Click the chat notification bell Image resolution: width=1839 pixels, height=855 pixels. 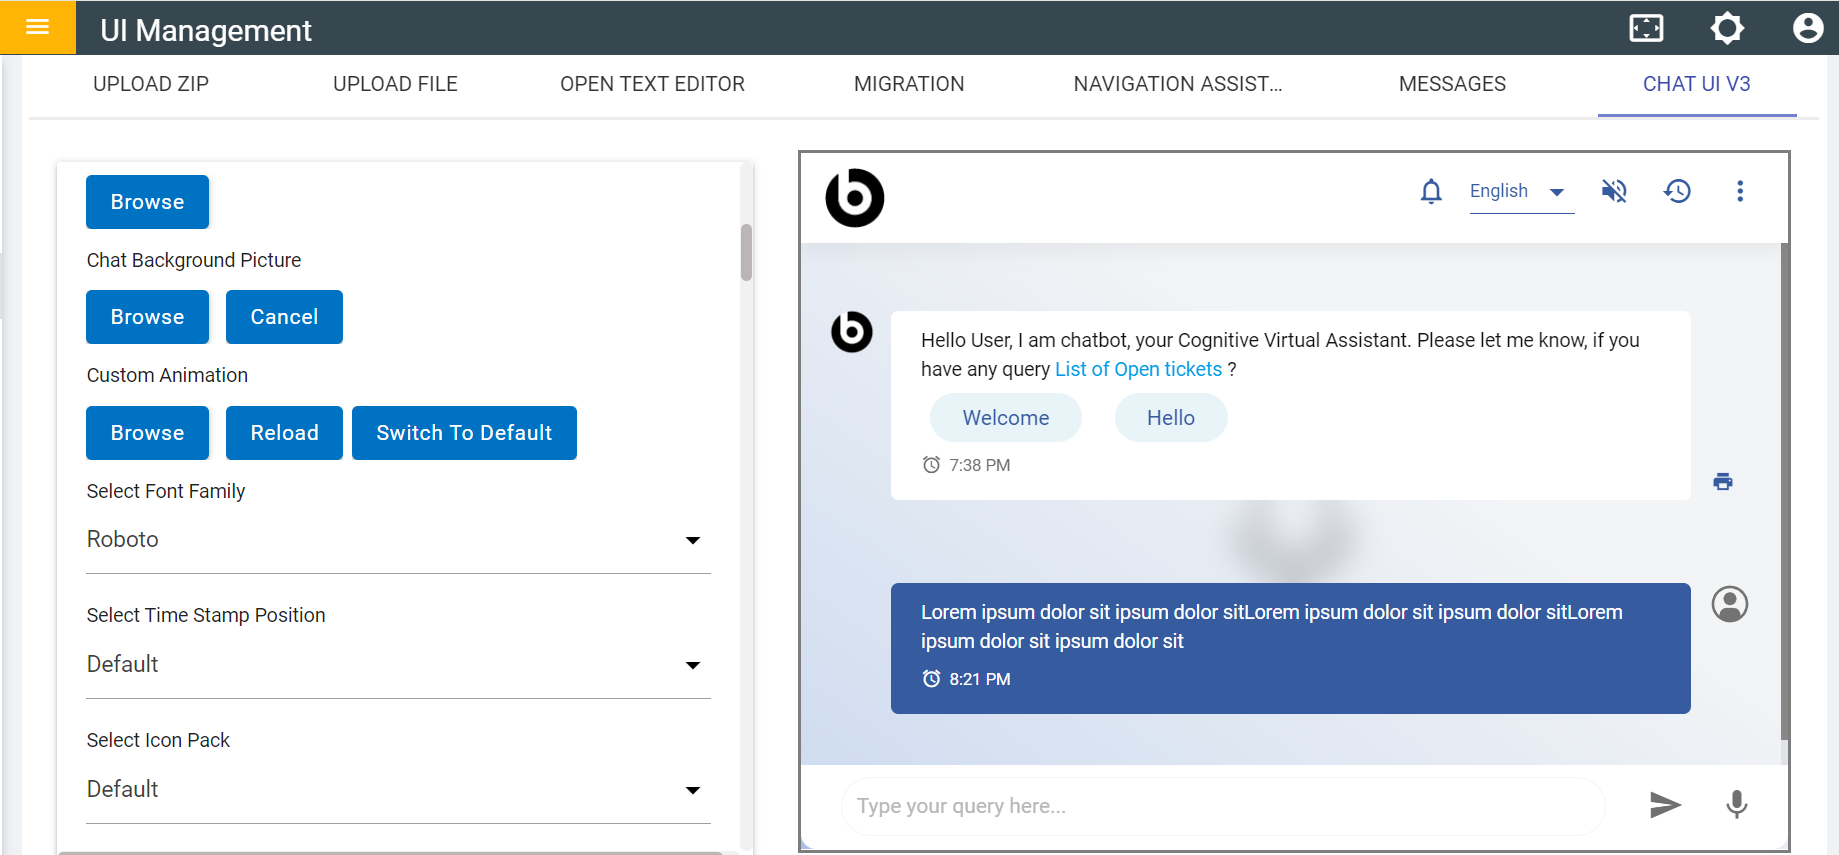pos(1431,191)
